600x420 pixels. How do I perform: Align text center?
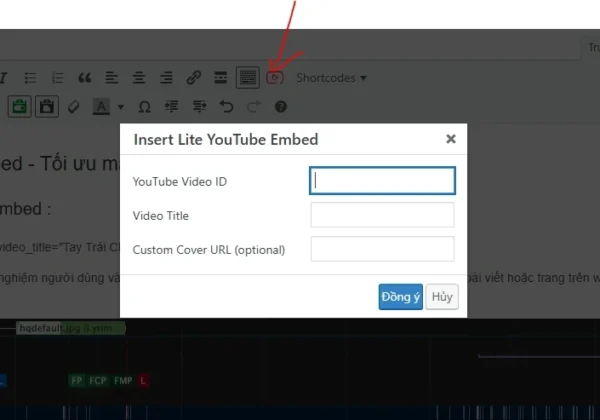pyautogui.click(x=139, y=78)
